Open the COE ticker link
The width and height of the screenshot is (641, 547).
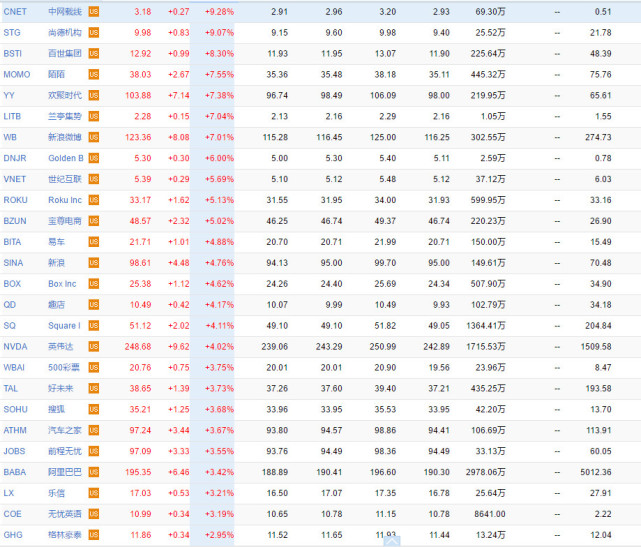(13, 514)
